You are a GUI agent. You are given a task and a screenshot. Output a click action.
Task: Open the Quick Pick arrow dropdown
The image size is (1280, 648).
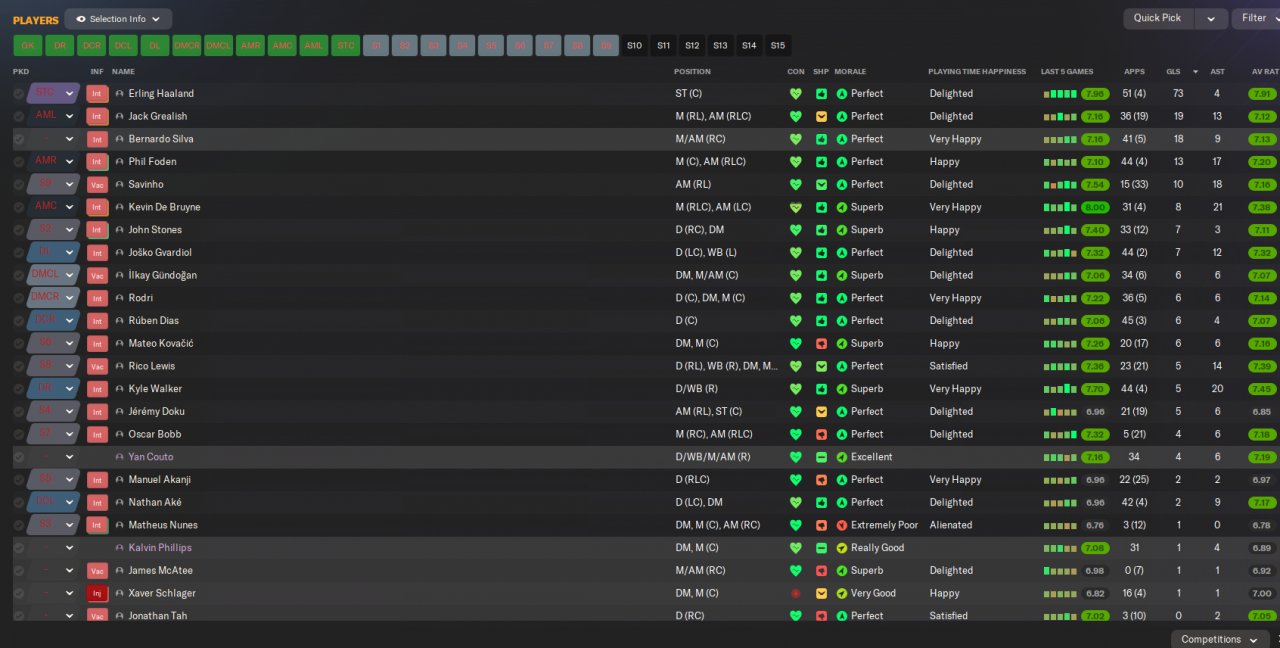[1211, 19]
